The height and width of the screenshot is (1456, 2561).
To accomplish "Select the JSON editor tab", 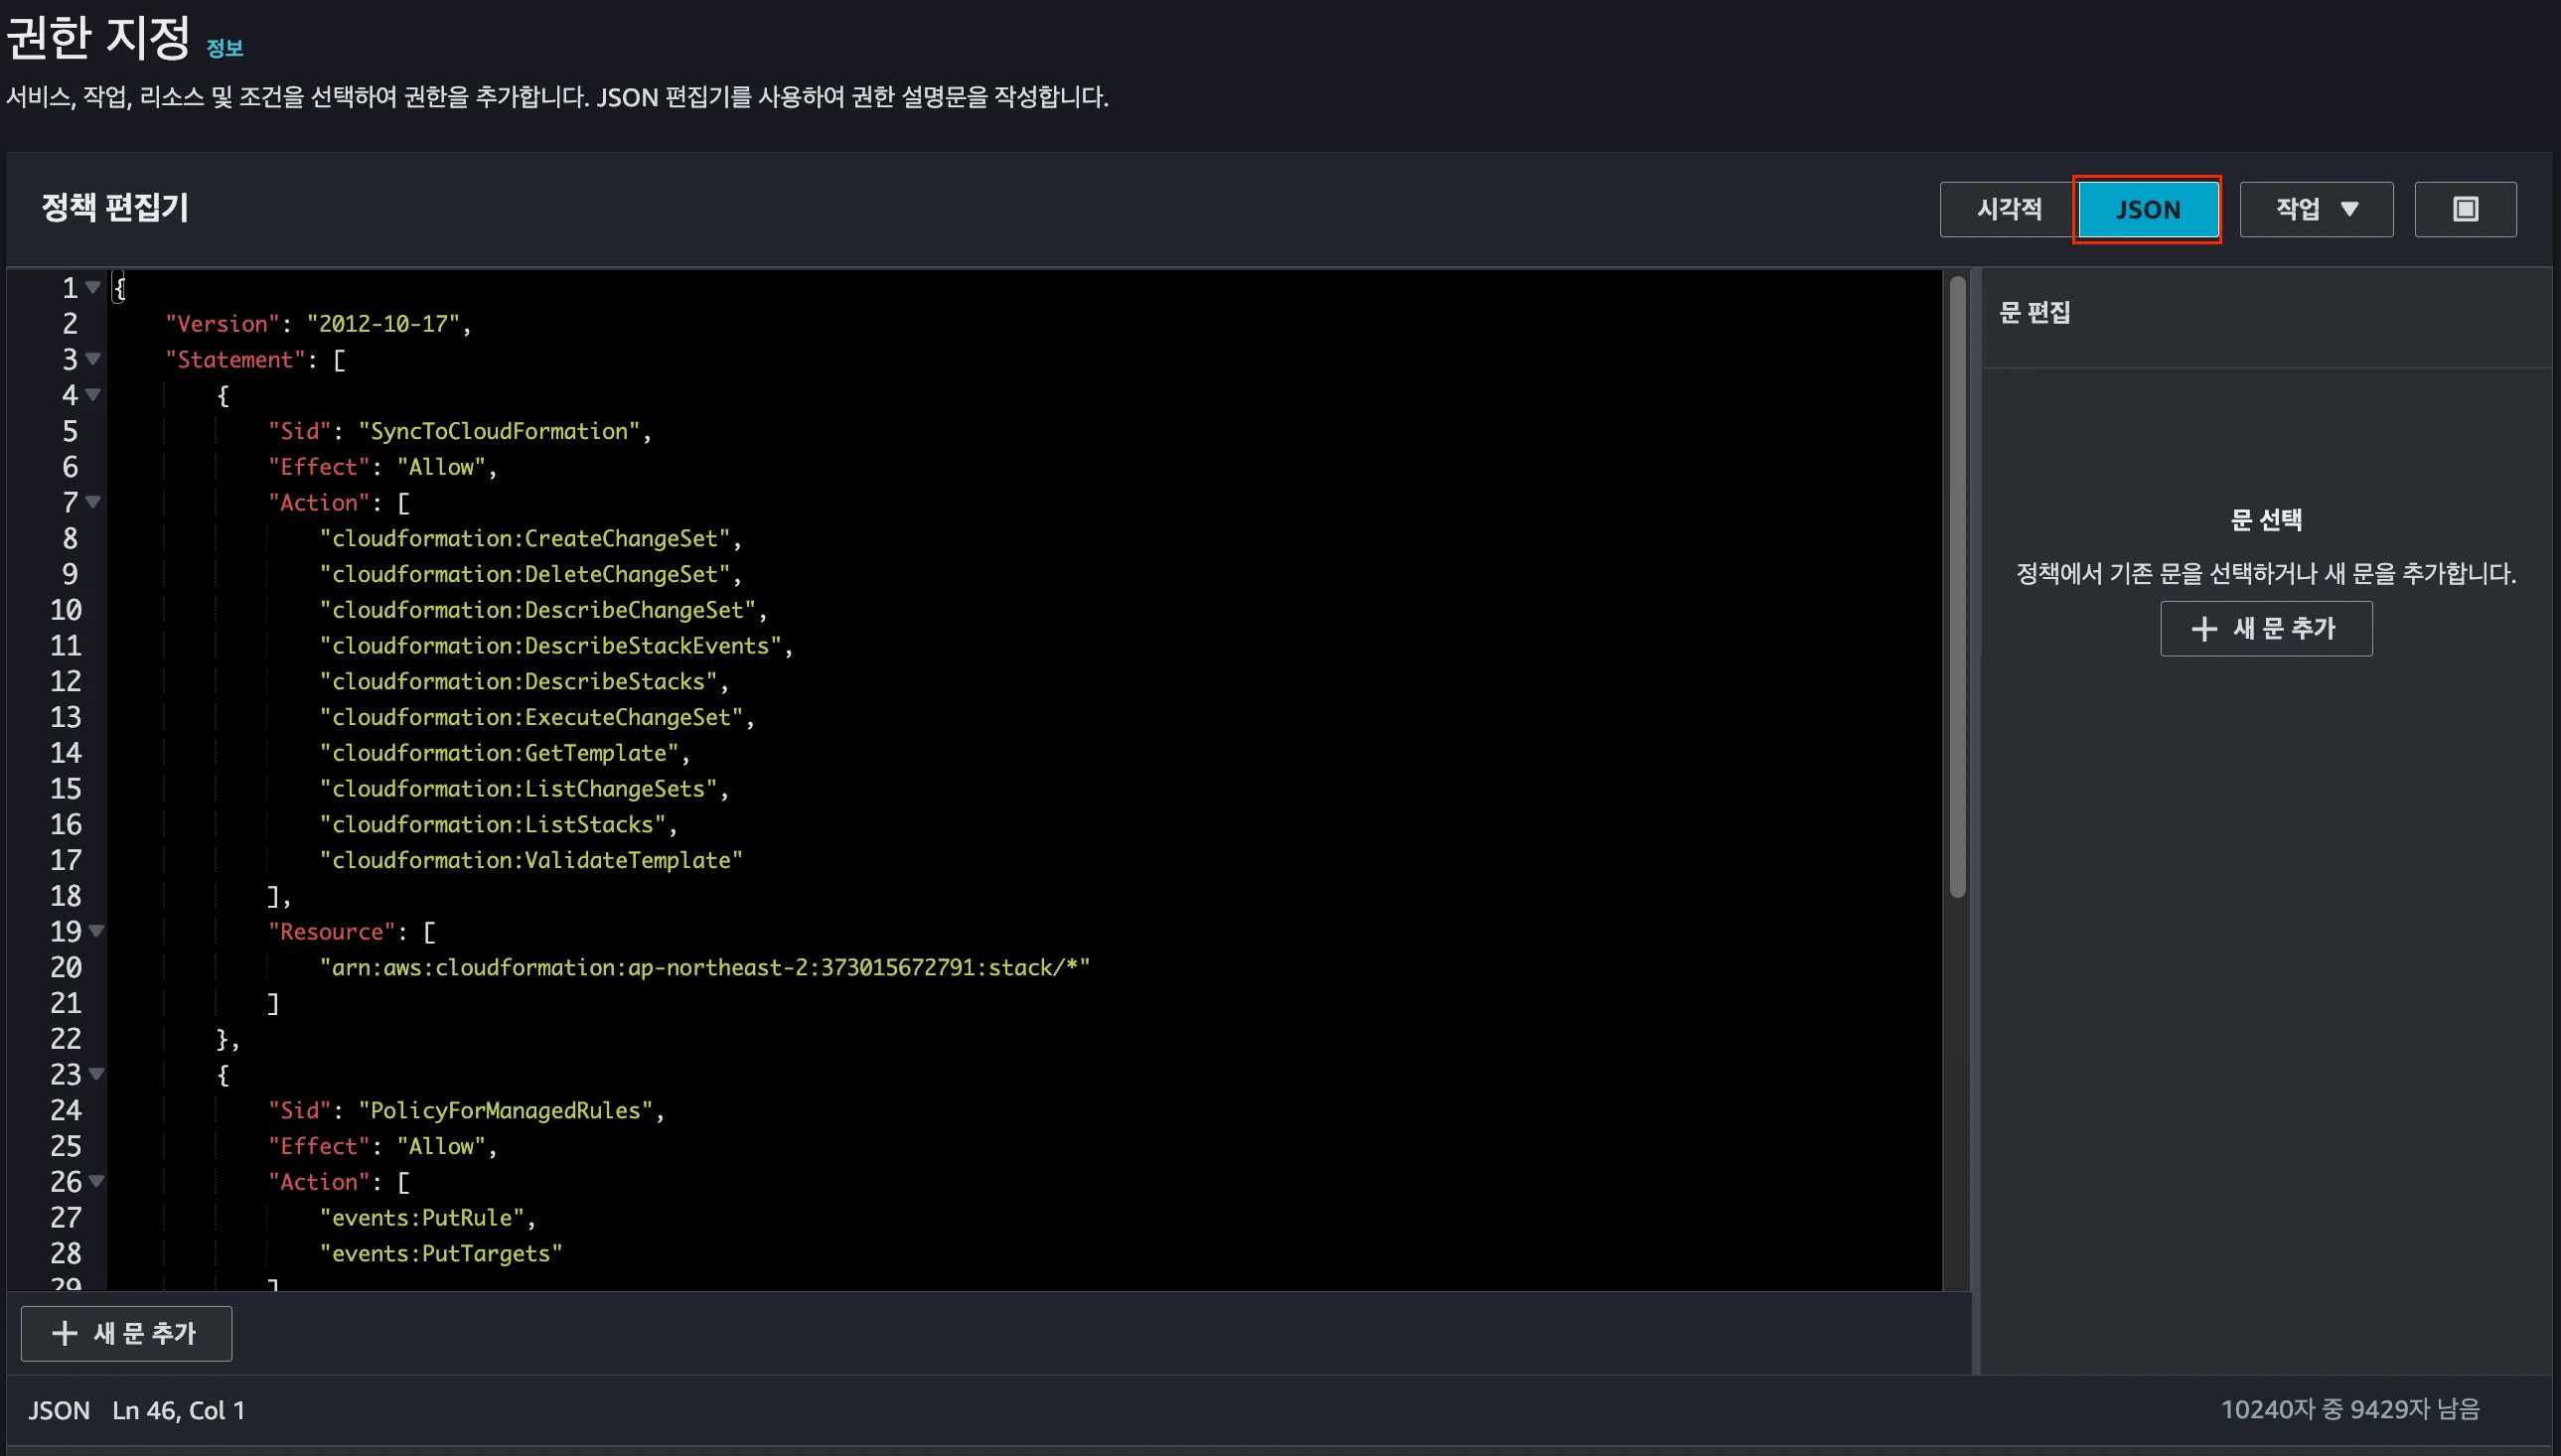I will coord(2148,209).
